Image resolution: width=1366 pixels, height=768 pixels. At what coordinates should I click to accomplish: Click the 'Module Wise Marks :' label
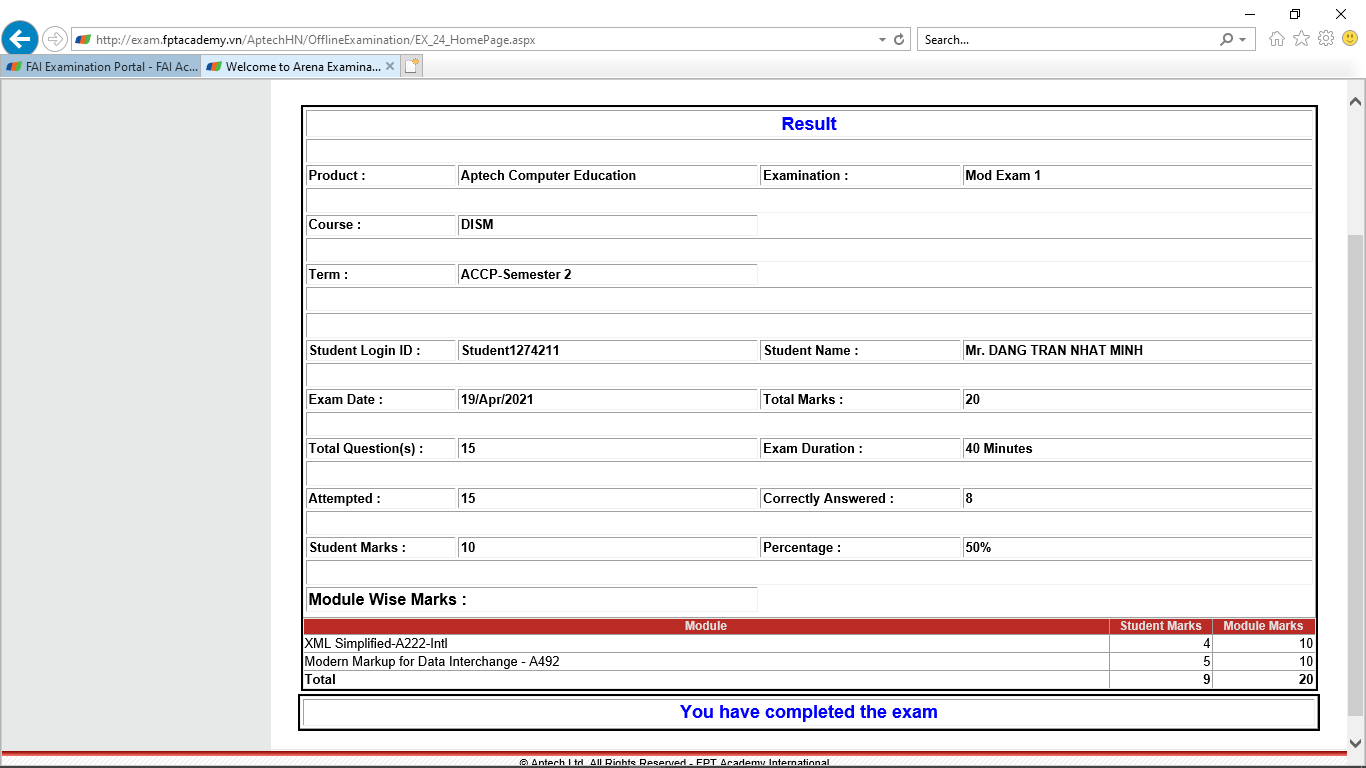click(388, 599)
